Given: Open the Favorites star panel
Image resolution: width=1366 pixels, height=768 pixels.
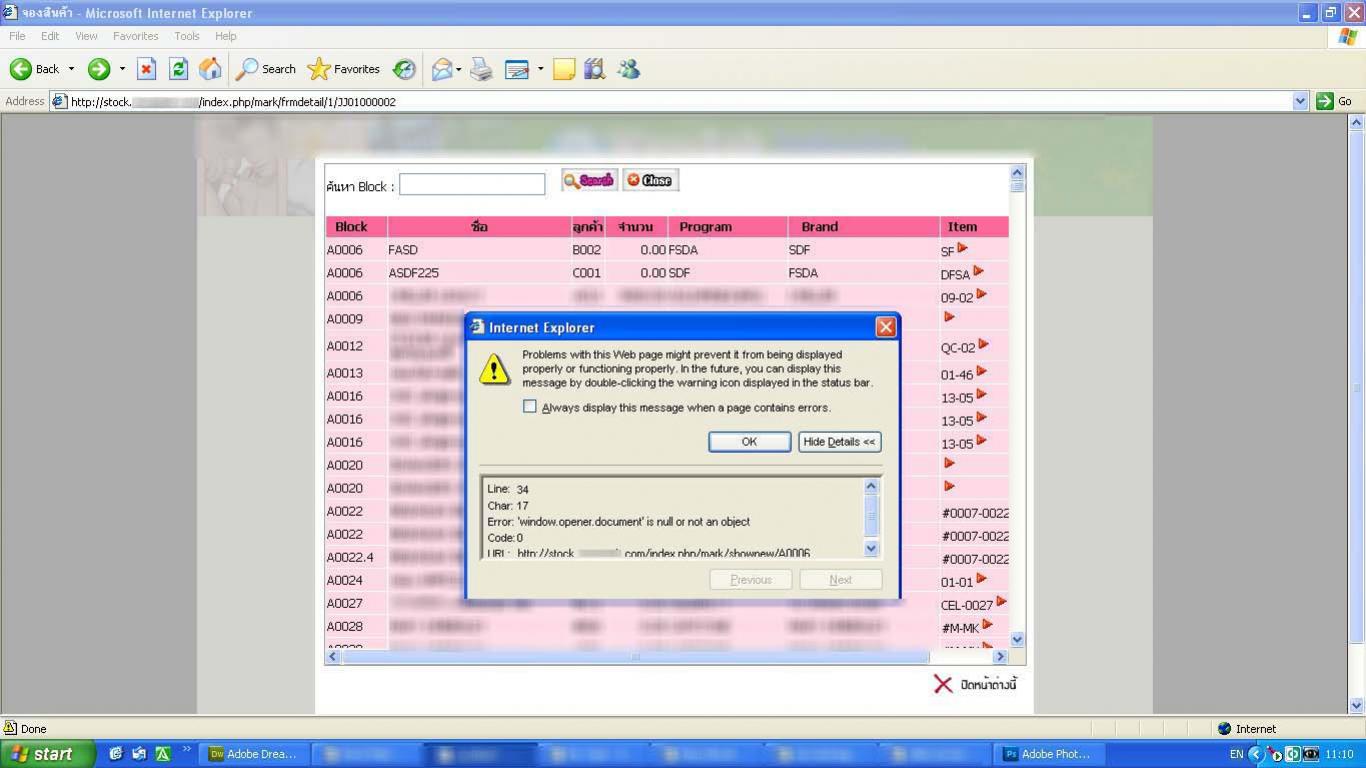Looking at the screenshot, I should tap(344, 69).
